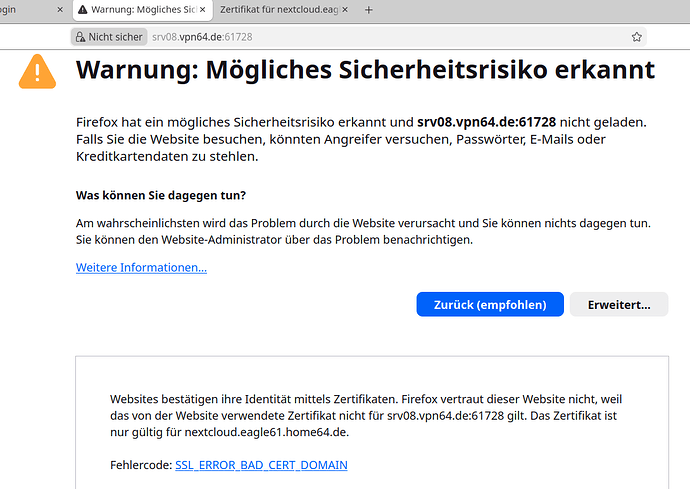Click the large orange warning triangle icon

37,72
